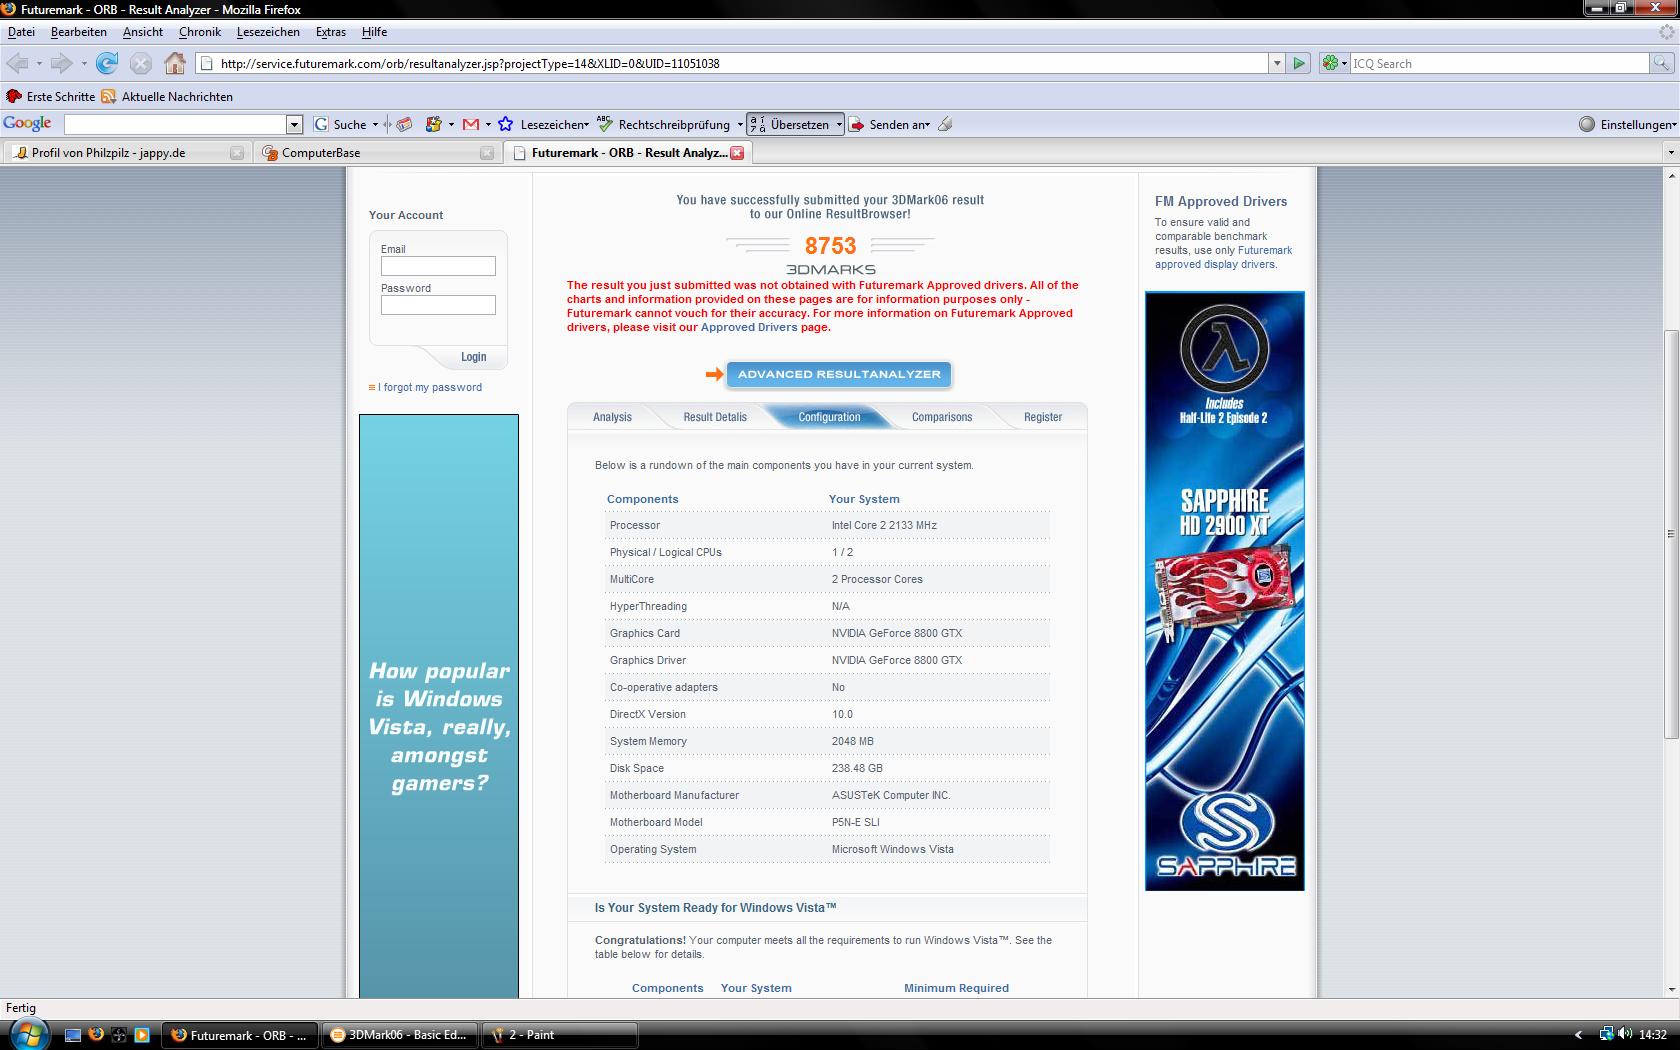The height and width of the screenshot is (1050, 1680).
Task: Reload the page with the refresh icon
Action: (107, 63)
